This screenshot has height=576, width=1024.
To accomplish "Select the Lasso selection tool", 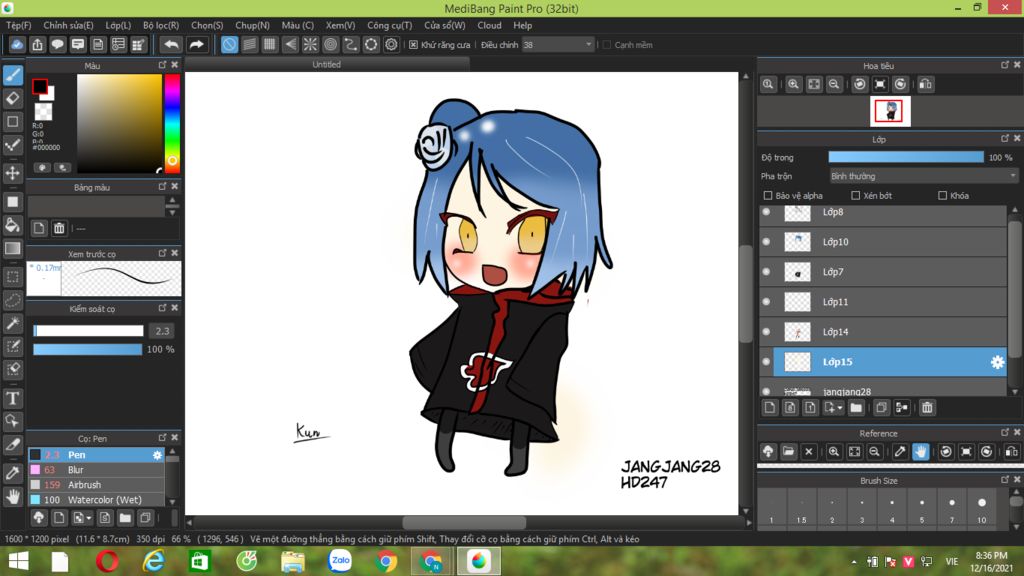I will point(12,300).
